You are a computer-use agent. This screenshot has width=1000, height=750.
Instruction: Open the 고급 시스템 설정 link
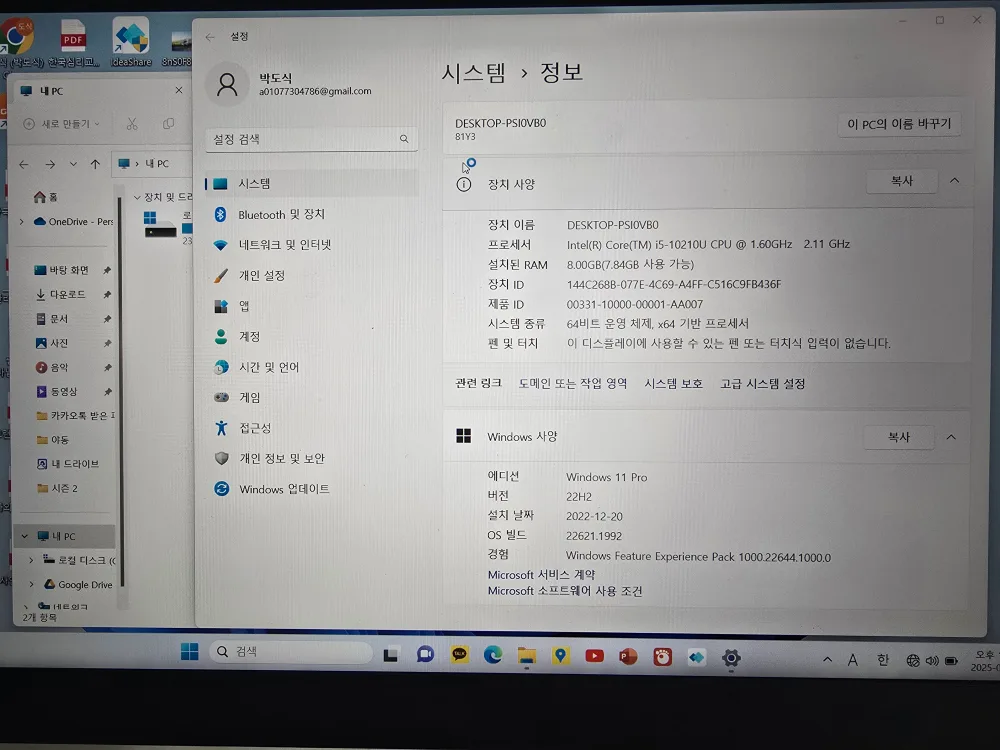[762, 384]
